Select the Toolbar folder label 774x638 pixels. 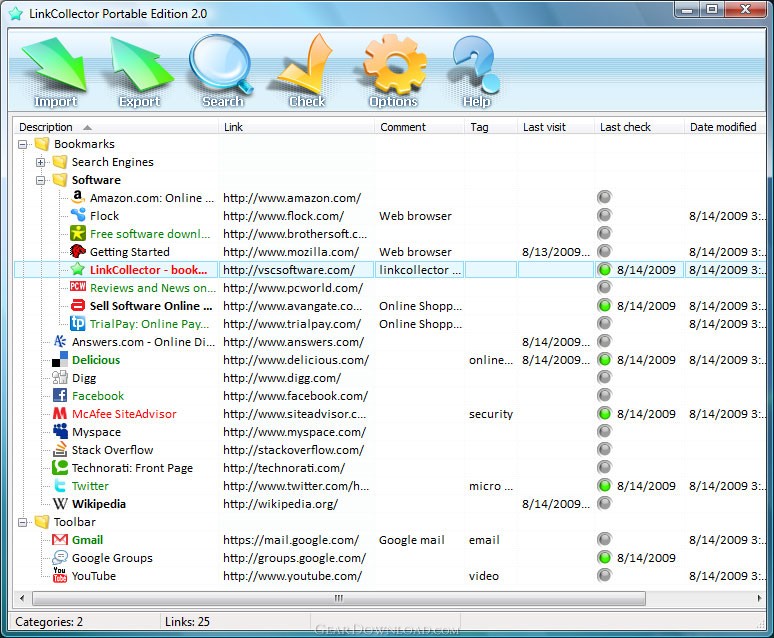coord(75,522)
